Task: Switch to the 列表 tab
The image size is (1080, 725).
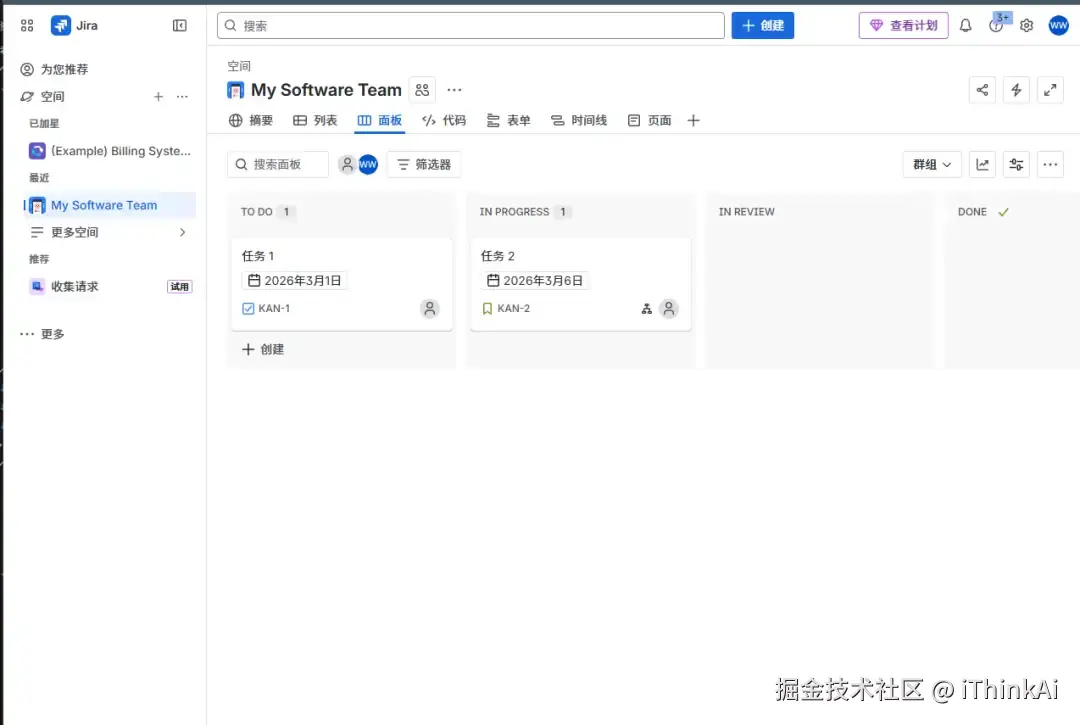Action: 315,120
